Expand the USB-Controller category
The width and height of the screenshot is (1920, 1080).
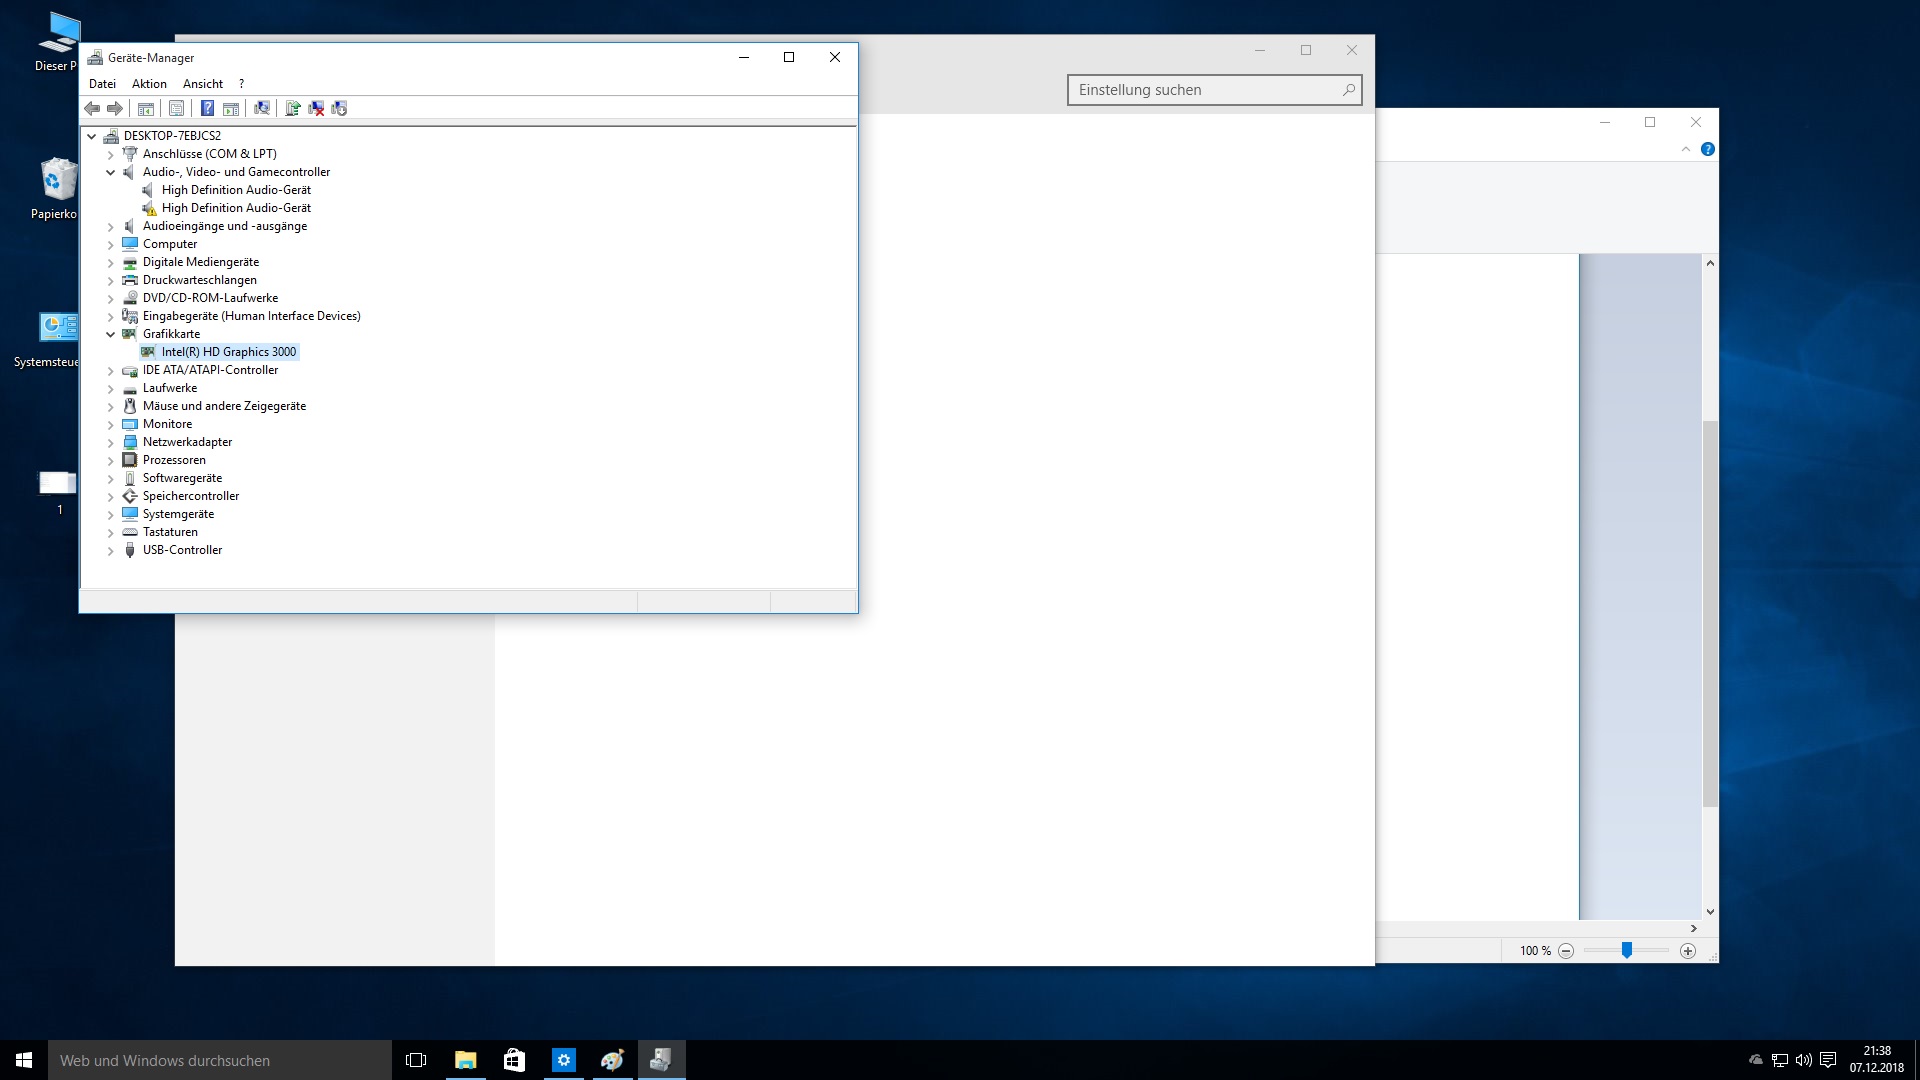click(111, 551)
